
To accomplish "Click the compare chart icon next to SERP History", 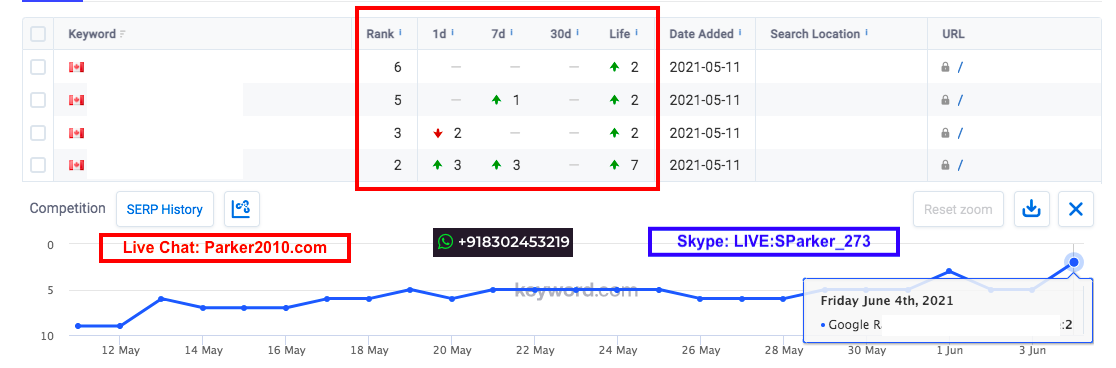I will click(242, 209).
